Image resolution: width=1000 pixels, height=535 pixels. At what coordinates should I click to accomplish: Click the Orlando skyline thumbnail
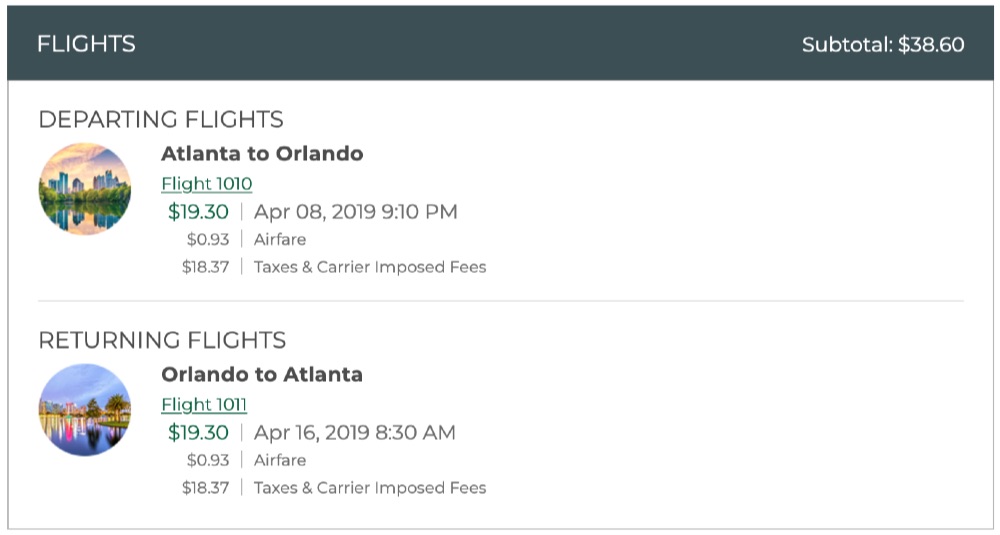pyautogui.click(x=85, y=410)
